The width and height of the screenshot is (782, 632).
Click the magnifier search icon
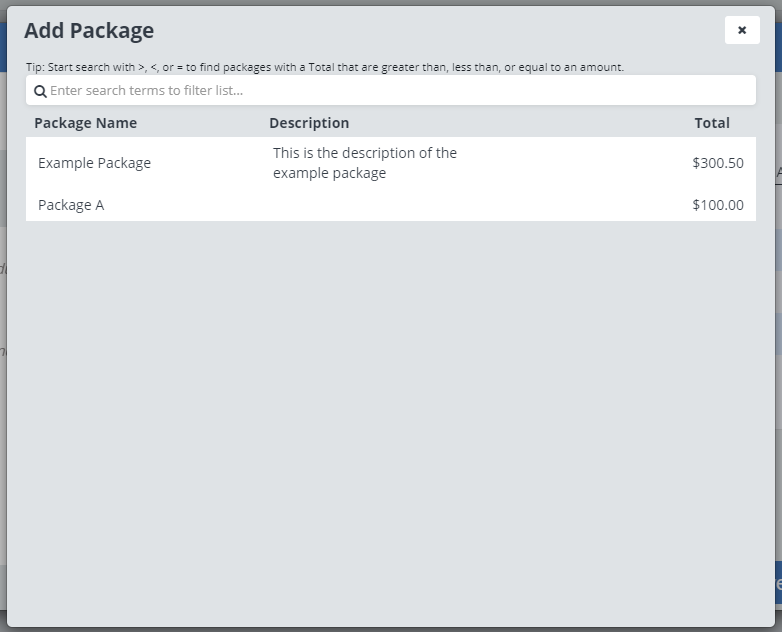tap(40, 91)
